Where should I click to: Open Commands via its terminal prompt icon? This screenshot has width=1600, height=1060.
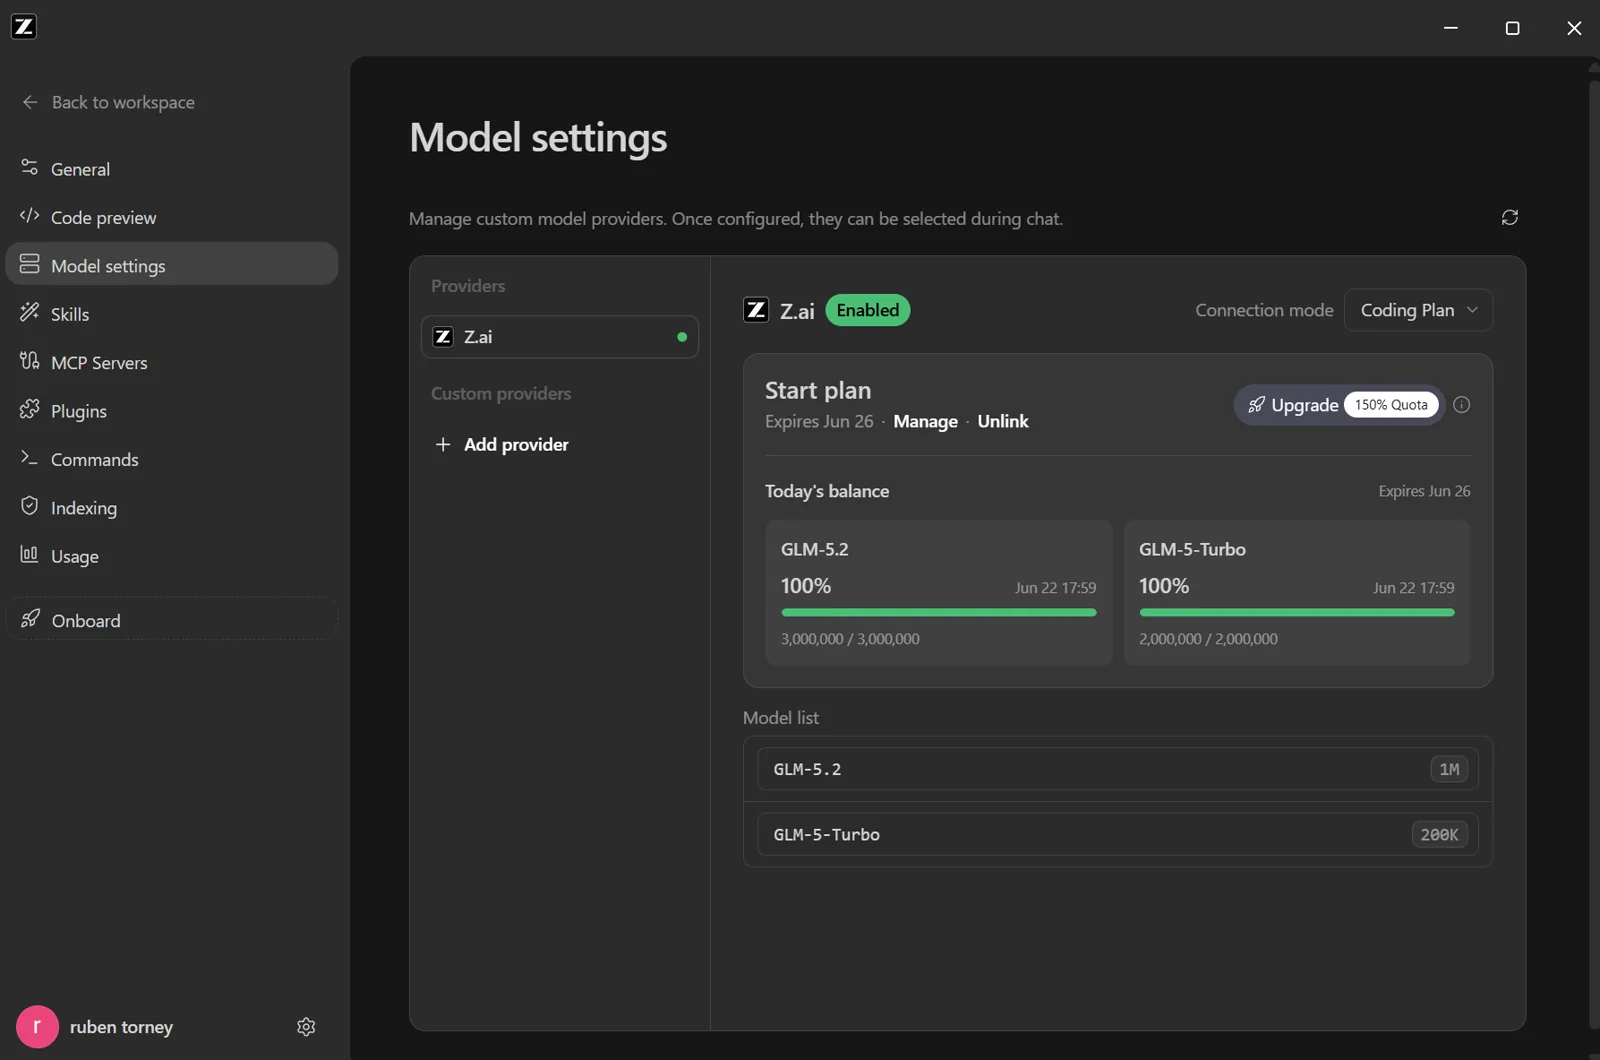[x=30, y=458]
